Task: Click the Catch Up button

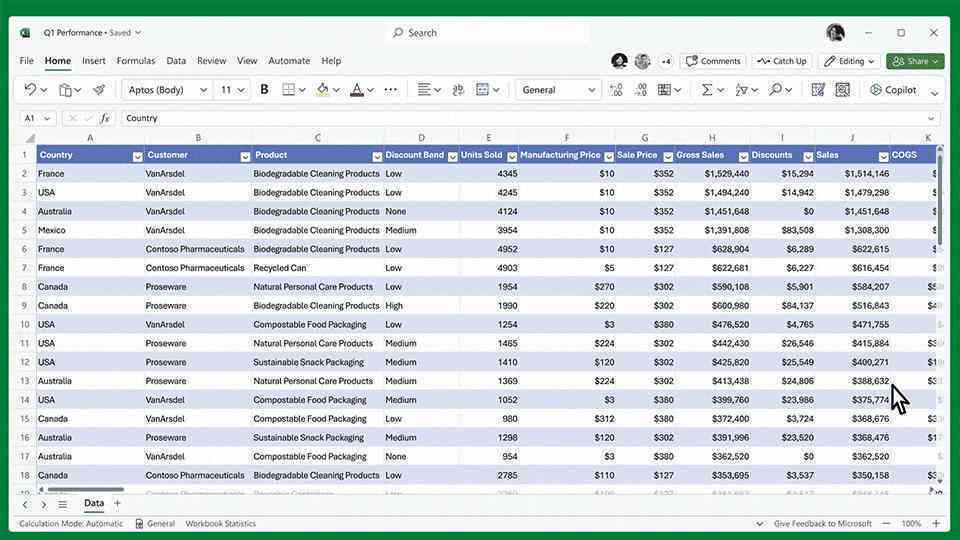Action: coord(782,61)
